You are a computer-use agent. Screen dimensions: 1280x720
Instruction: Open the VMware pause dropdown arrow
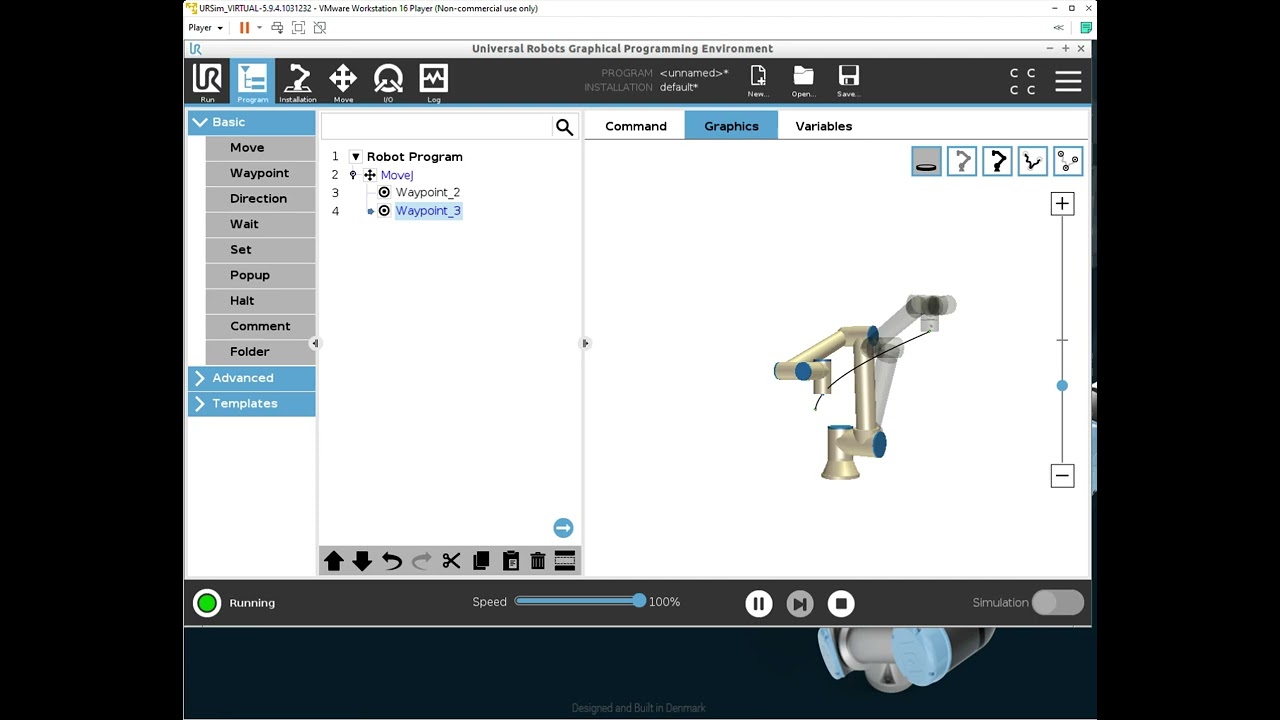click(x=259, y=28)
